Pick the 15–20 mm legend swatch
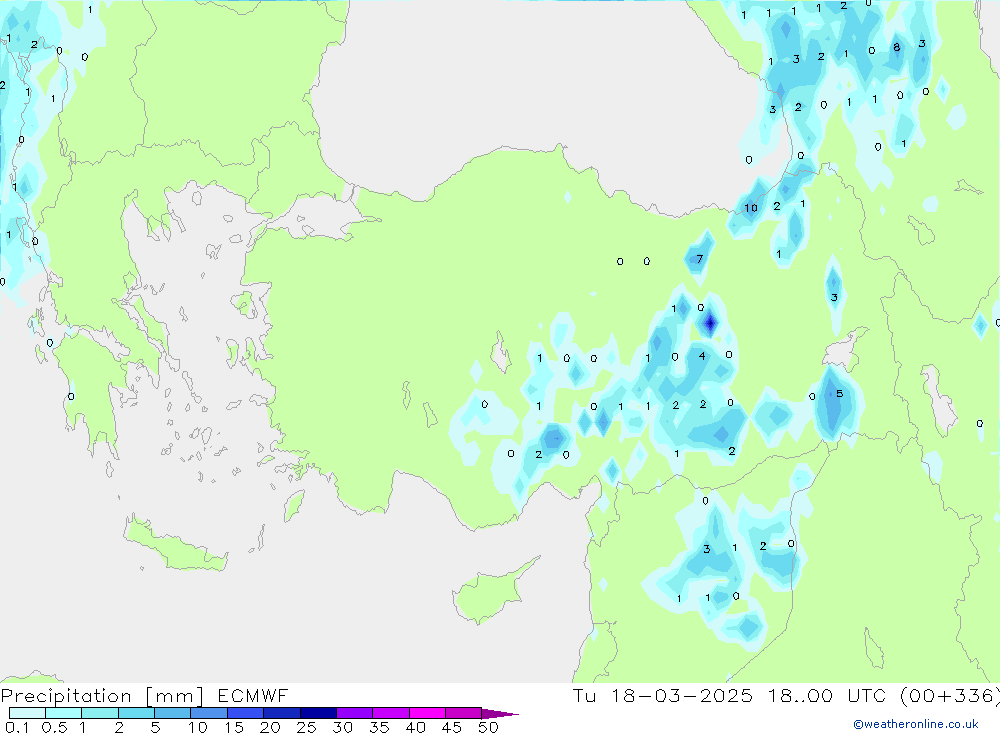 [246, 713]
